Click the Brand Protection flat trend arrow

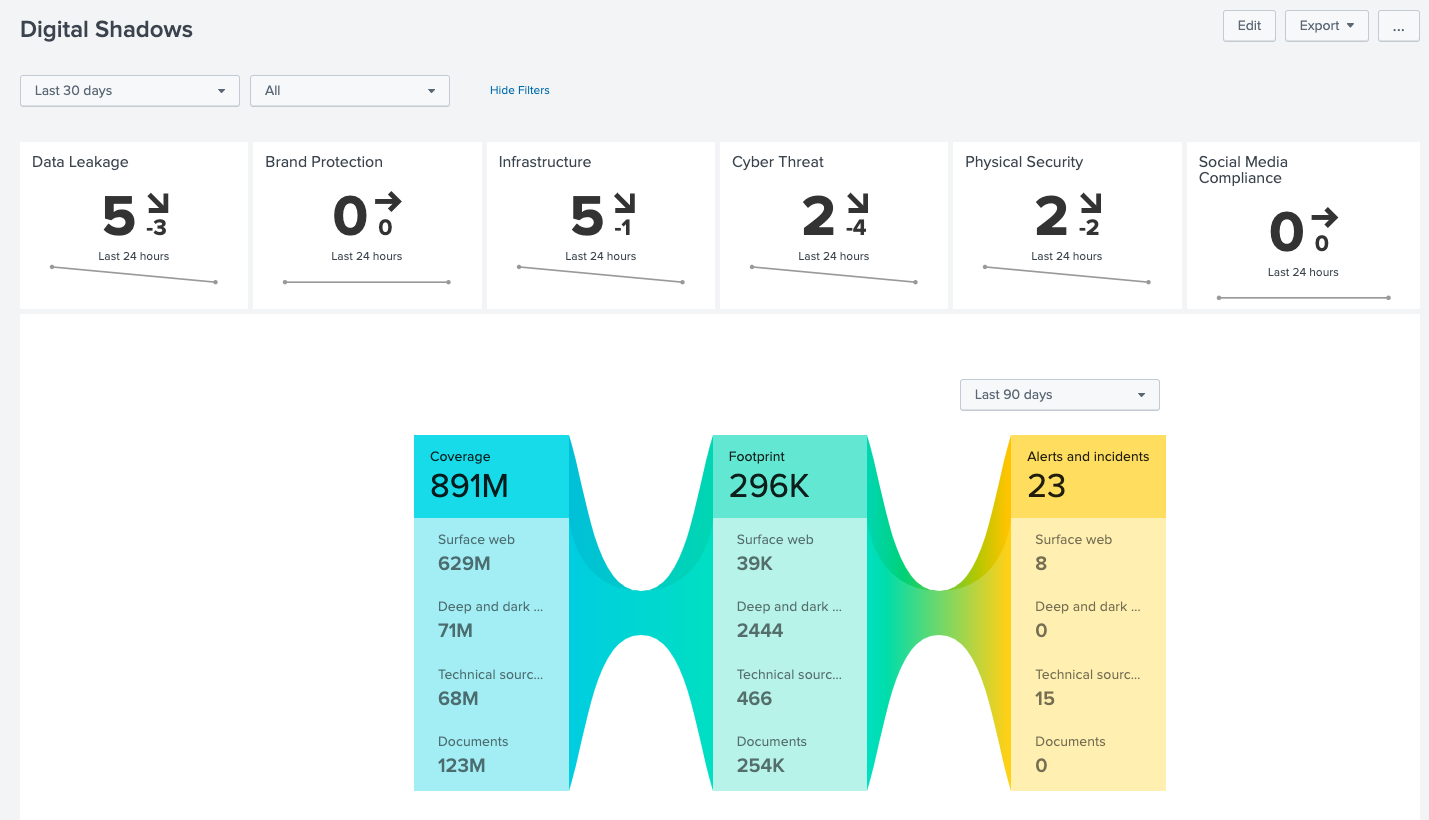[388, 202]
